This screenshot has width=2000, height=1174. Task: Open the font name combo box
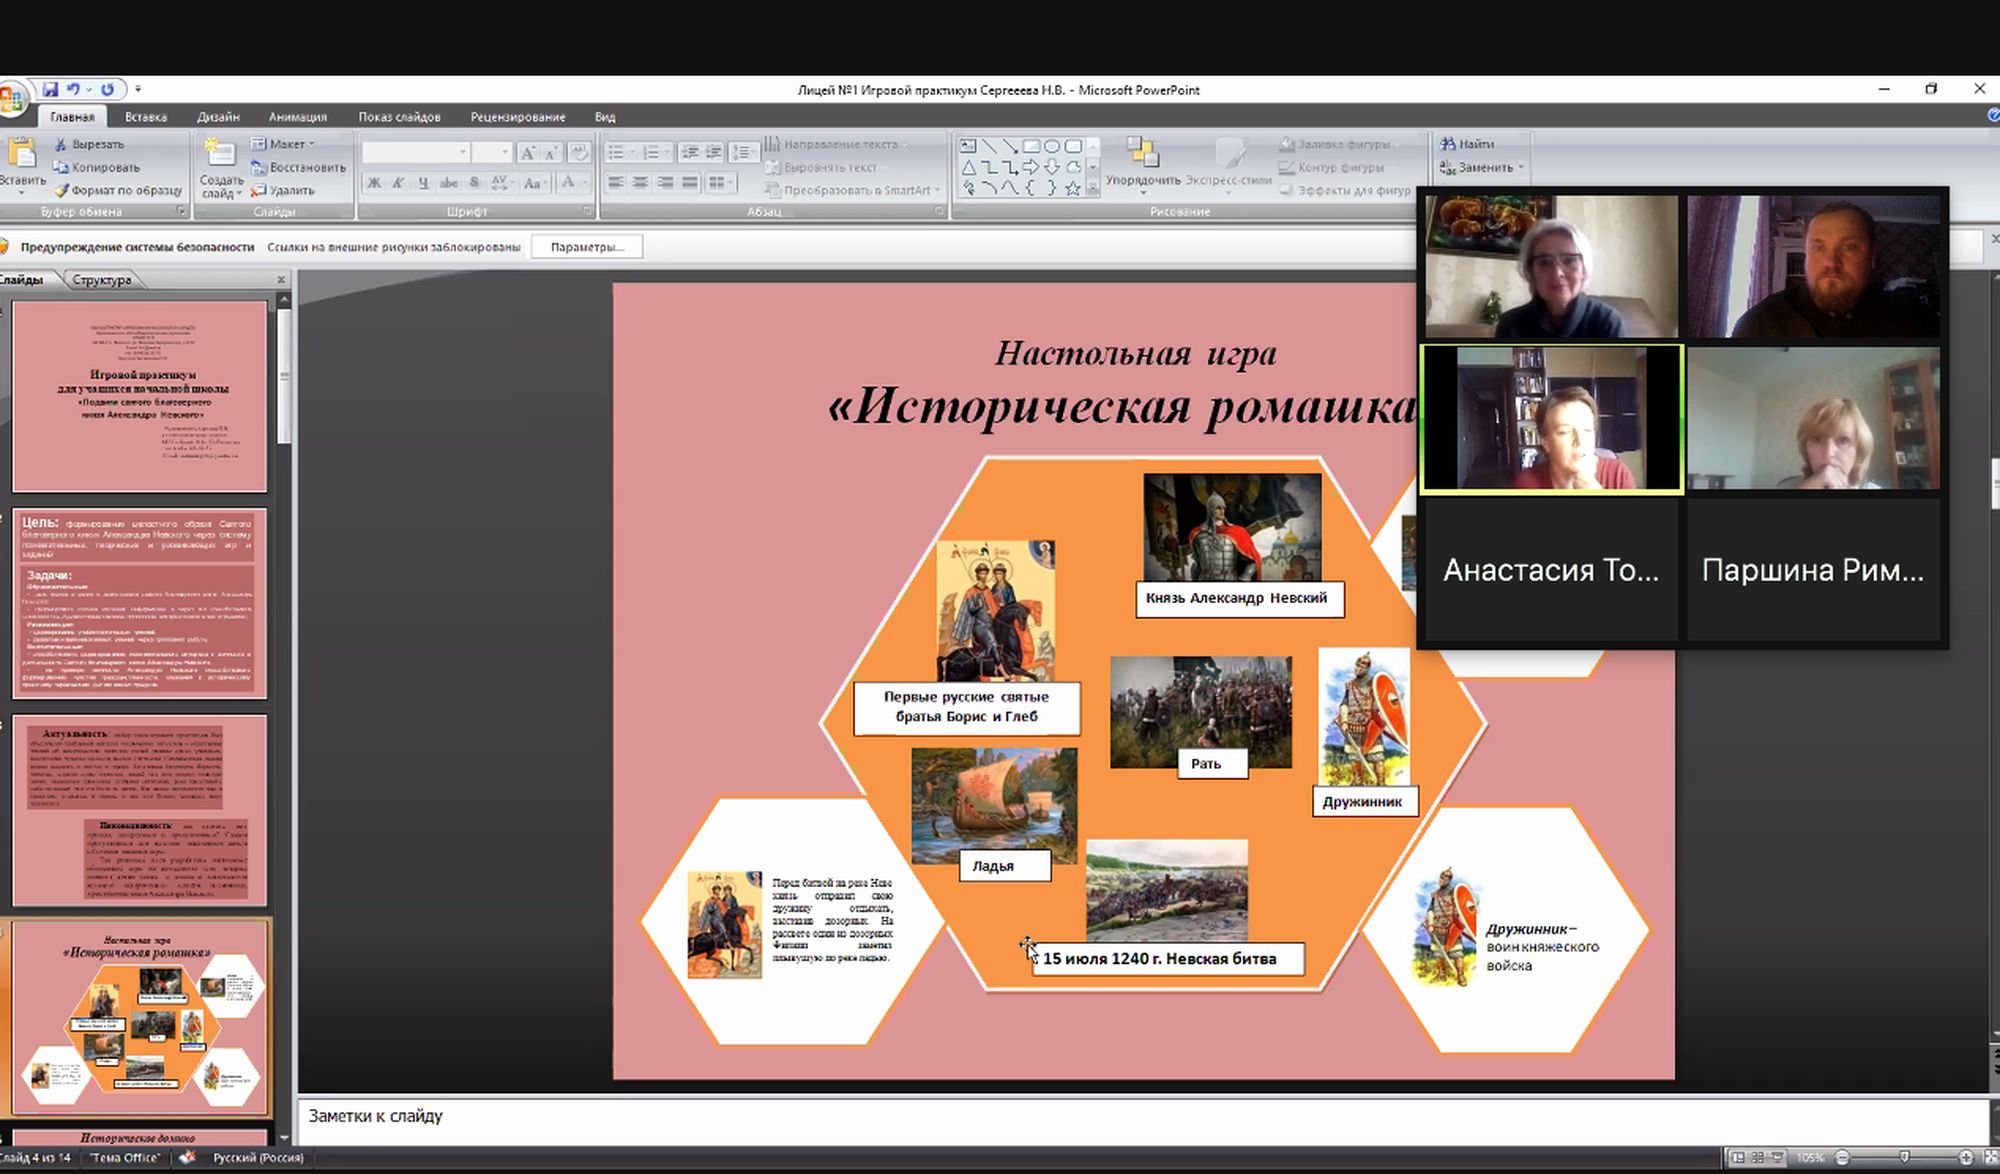(415, 152)
